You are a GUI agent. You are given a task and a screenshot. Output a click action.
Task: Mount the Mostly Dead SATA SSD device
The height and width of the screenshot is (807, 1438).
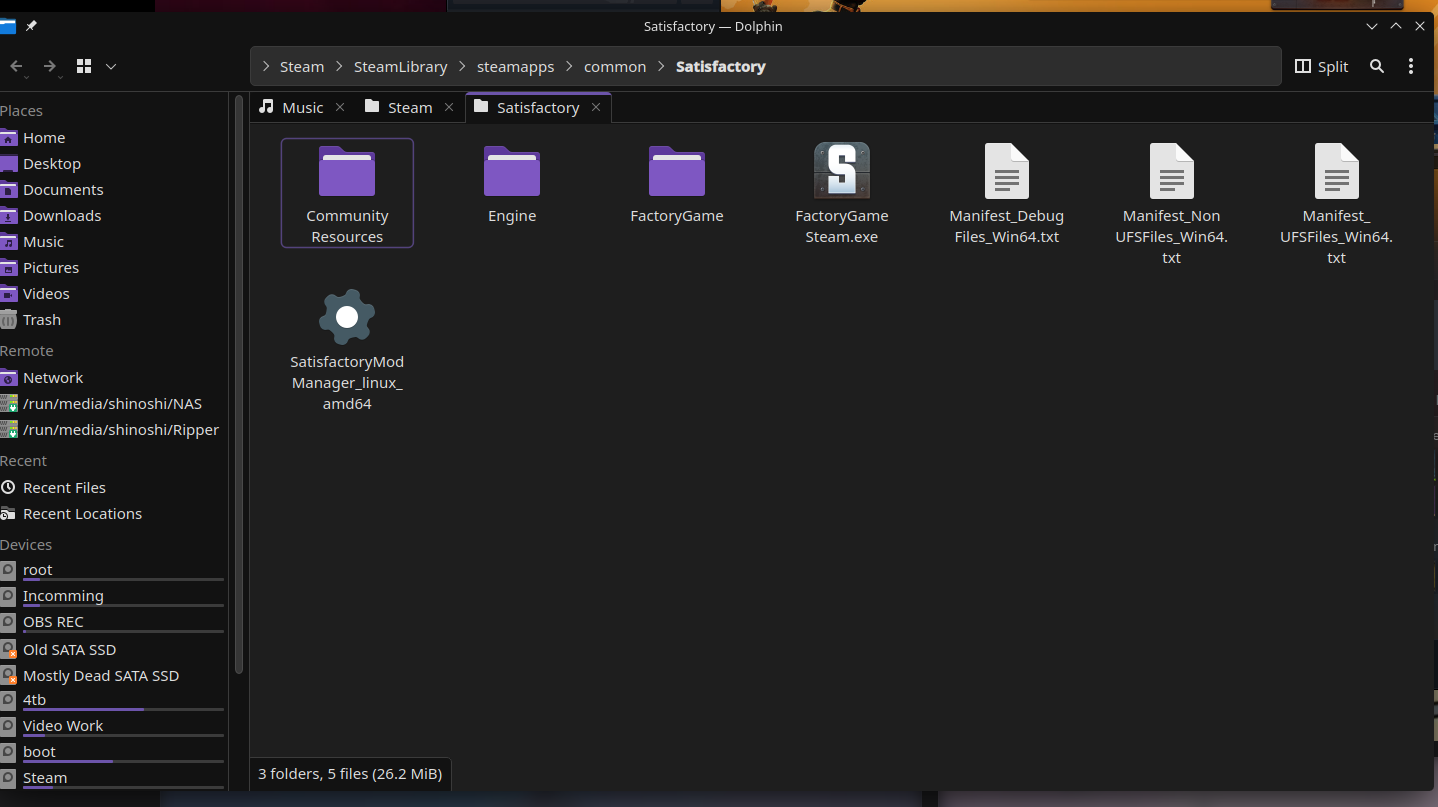[x=112, y=676]
